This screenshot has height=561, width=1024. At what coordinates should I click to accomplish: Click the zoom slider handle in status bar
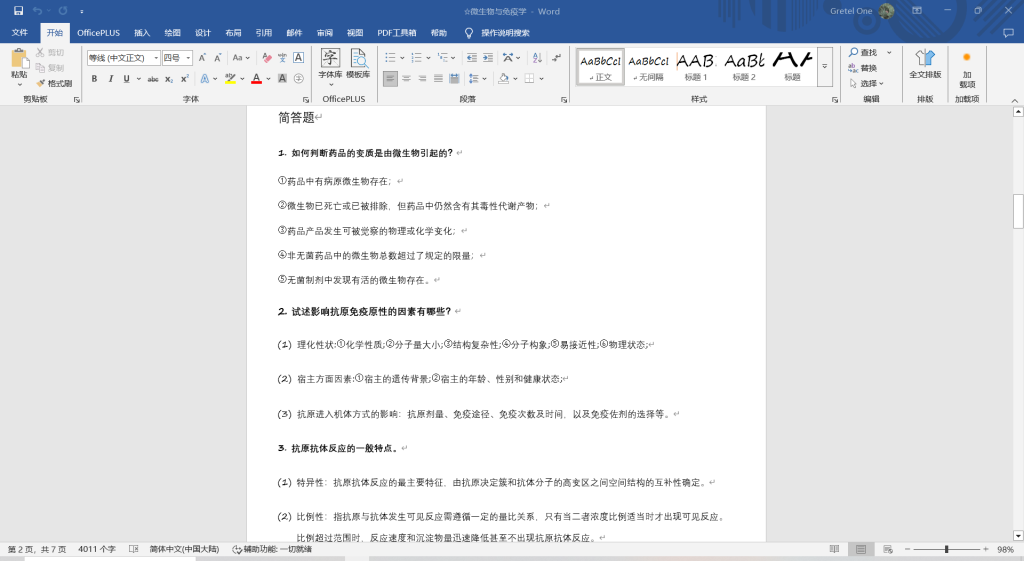coord(946,549)
